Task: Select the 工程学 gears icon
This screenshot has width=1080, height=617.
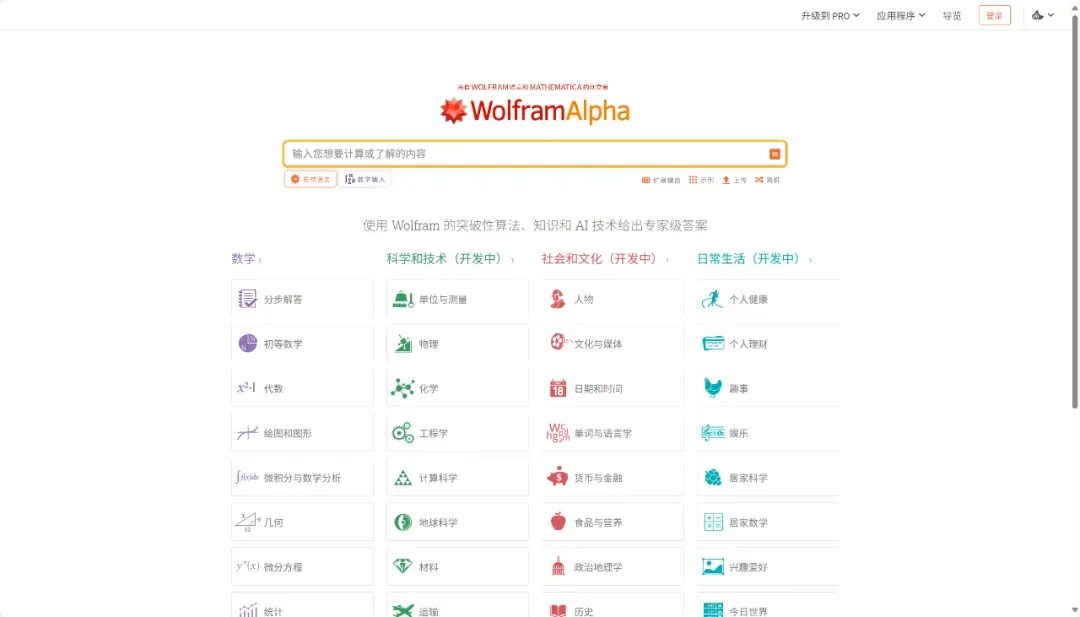Action: [x=402, y=433]
